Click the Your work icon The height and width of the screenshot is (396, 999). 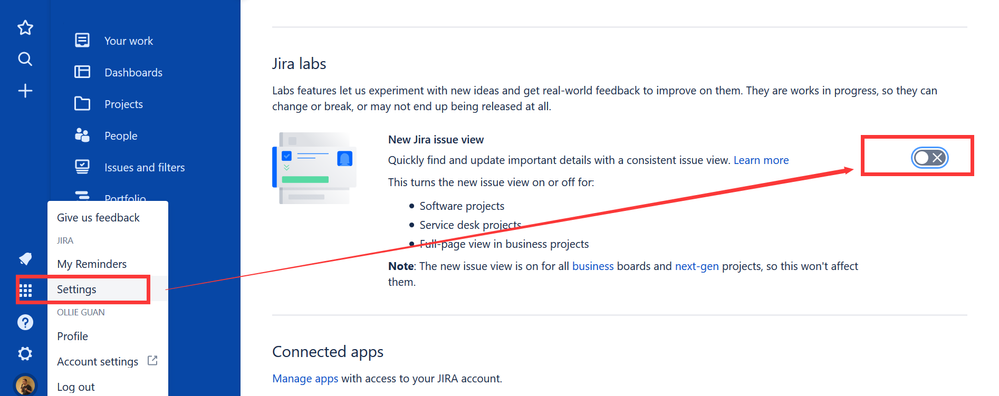point(82,40)
